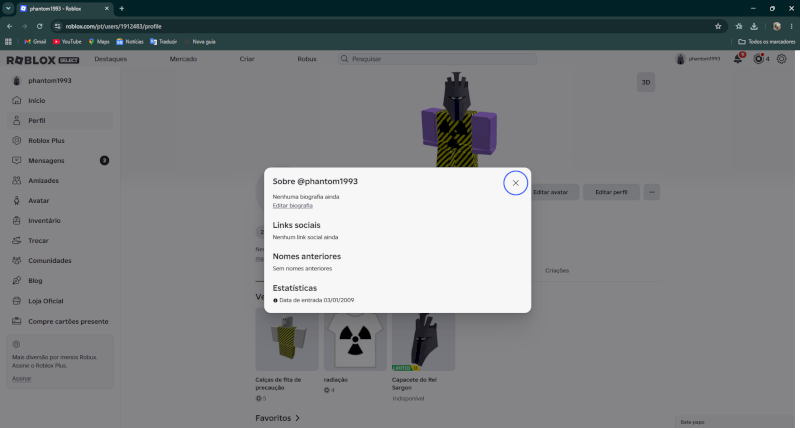The height and width of the screenshot is (428, 800).
Task: Click the Editar perfil button
Action: coord(611,192)
